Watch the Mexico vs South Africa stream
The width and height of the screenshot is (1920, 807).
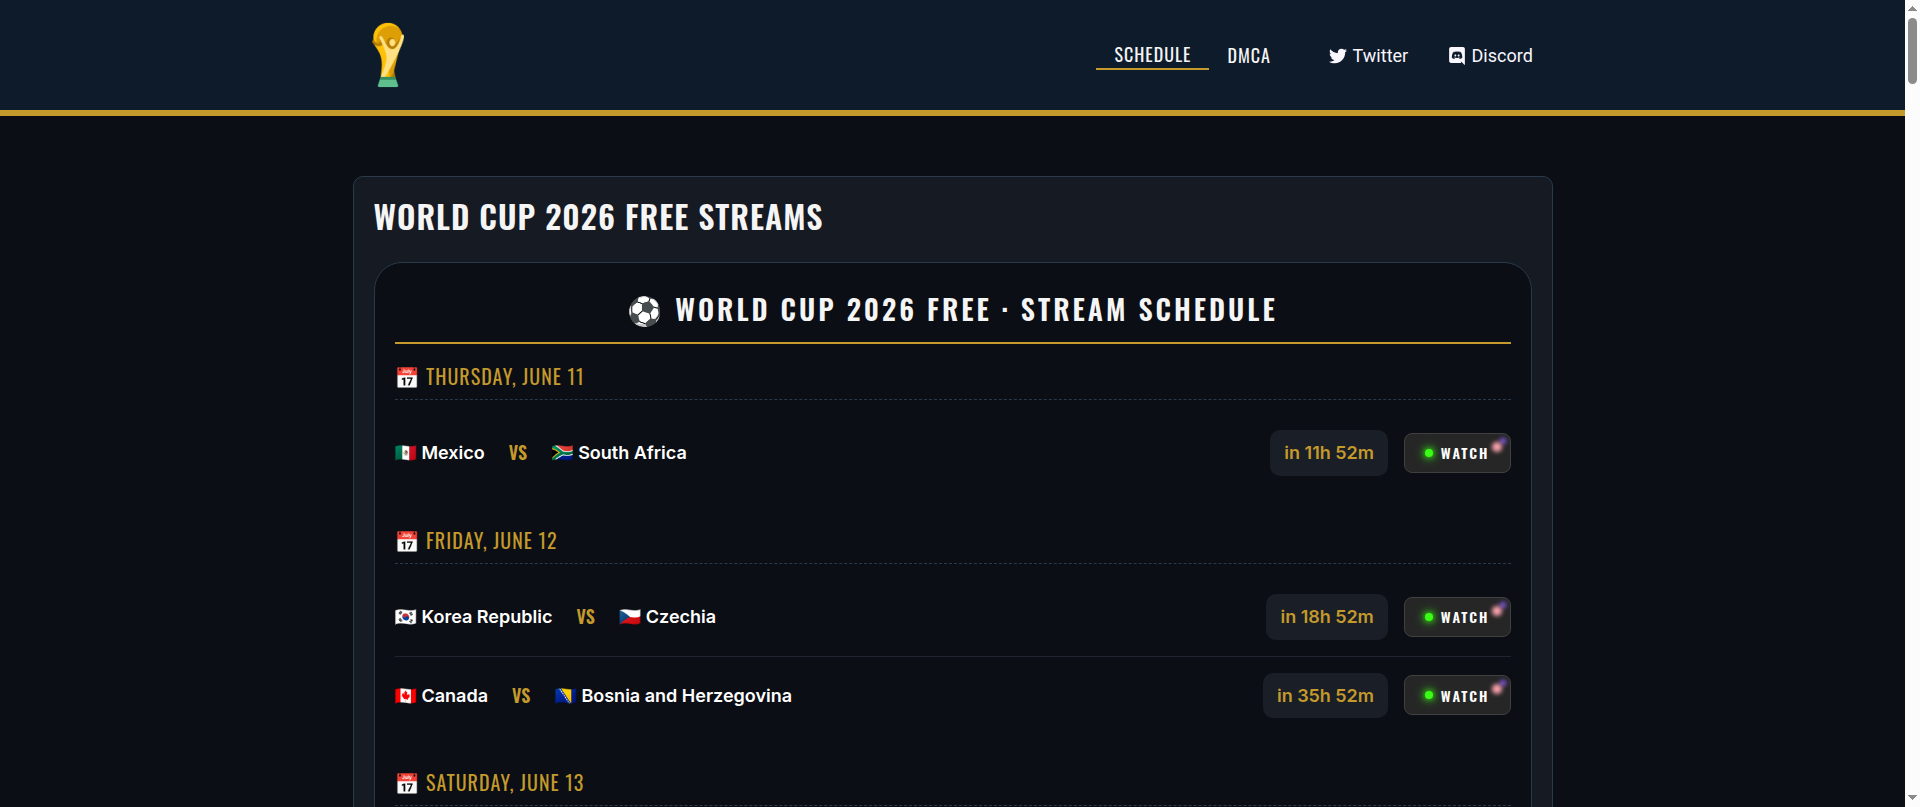point(1457,453)
